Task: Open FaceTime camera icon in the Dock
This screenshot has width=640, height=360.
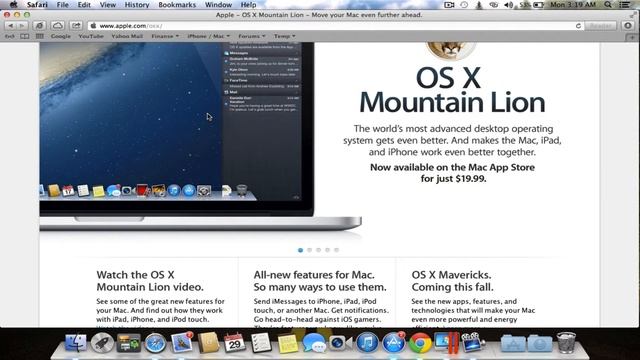Action: click(x=340, y=343)
